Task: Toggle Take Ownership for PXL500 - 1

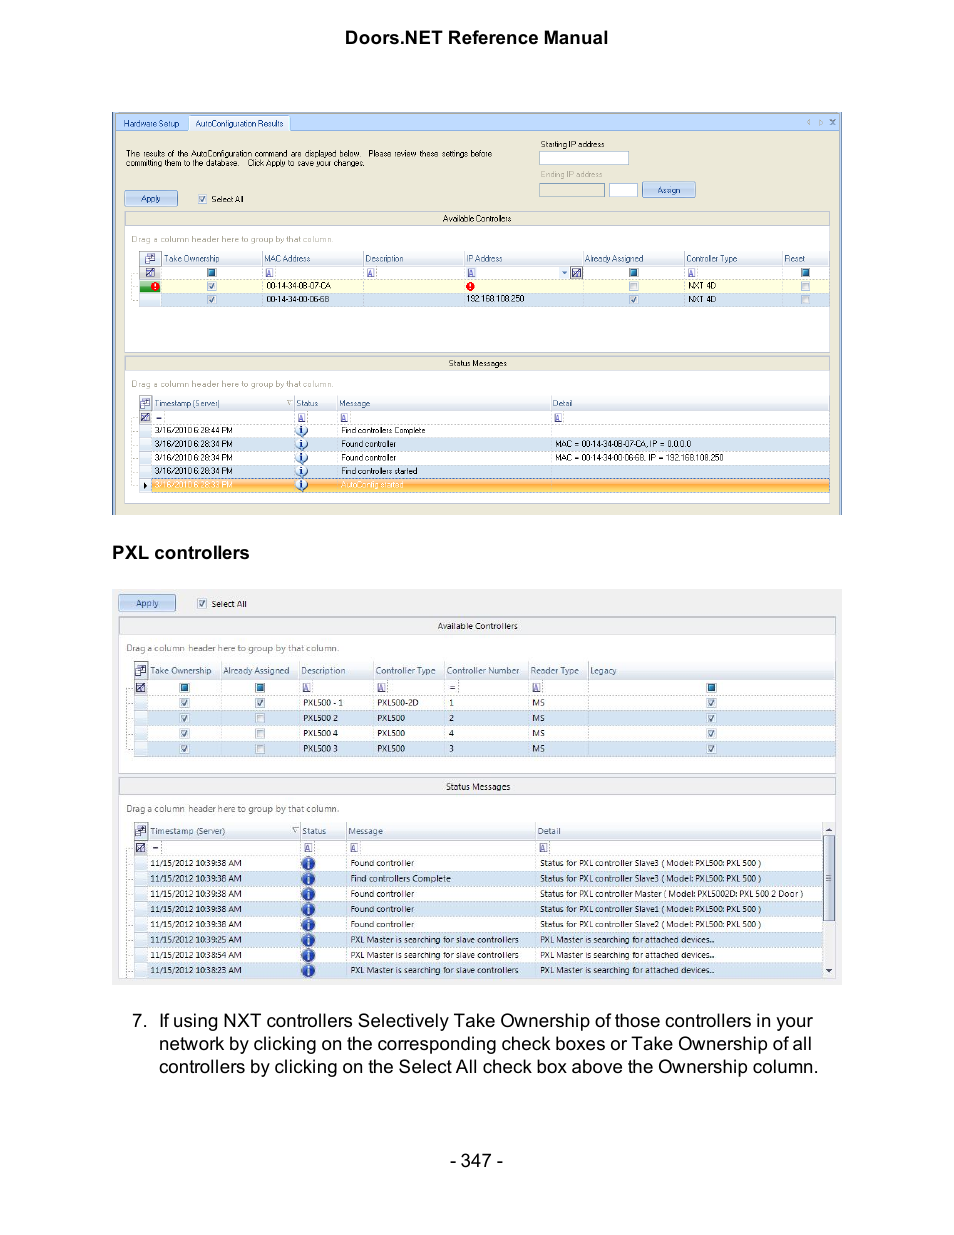Action: [184, 703]
